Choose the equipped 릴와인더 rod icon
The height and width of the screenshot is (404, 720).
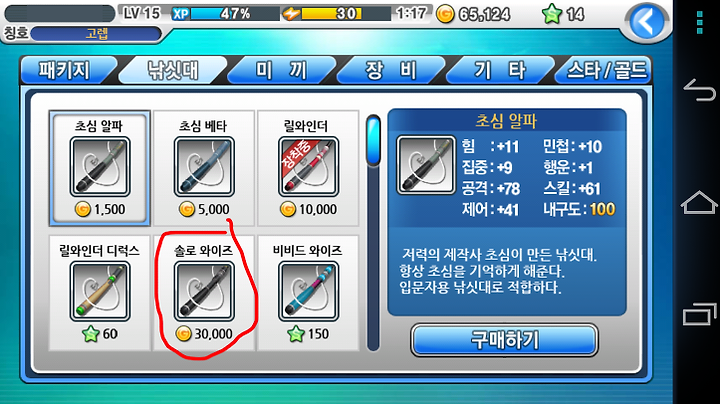point(308,167)
